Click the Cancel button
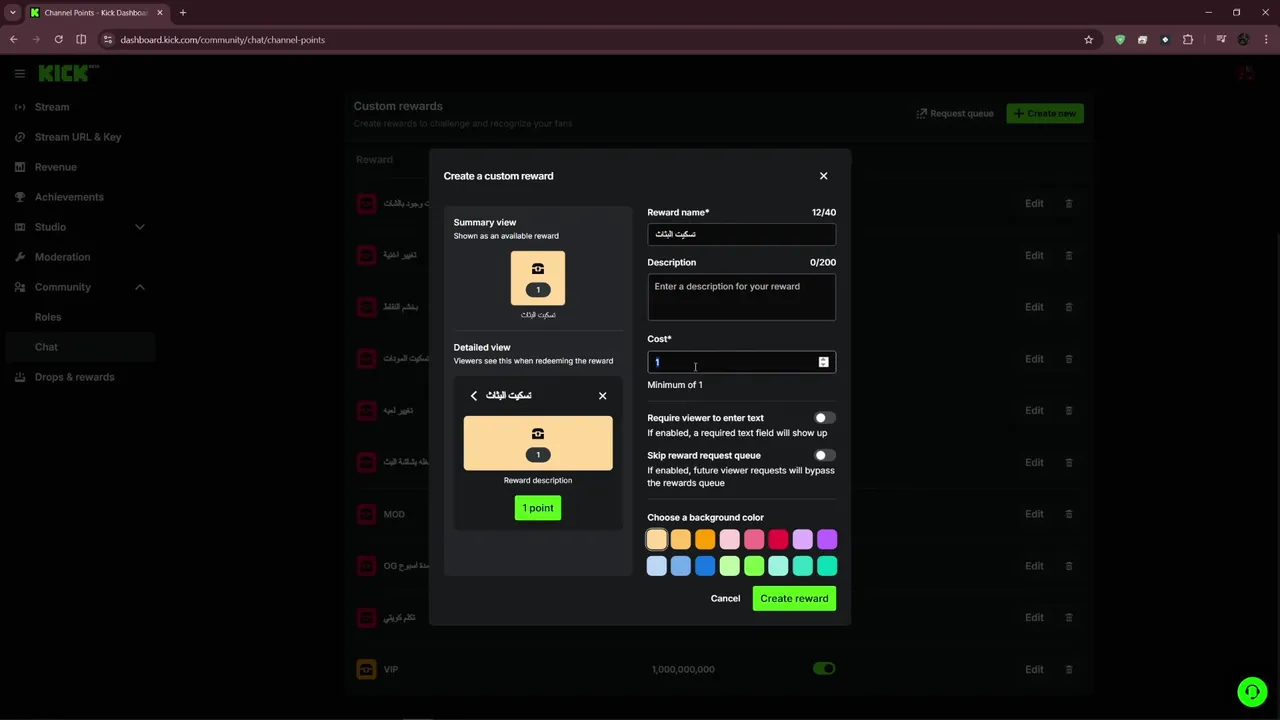 (725, 598)
